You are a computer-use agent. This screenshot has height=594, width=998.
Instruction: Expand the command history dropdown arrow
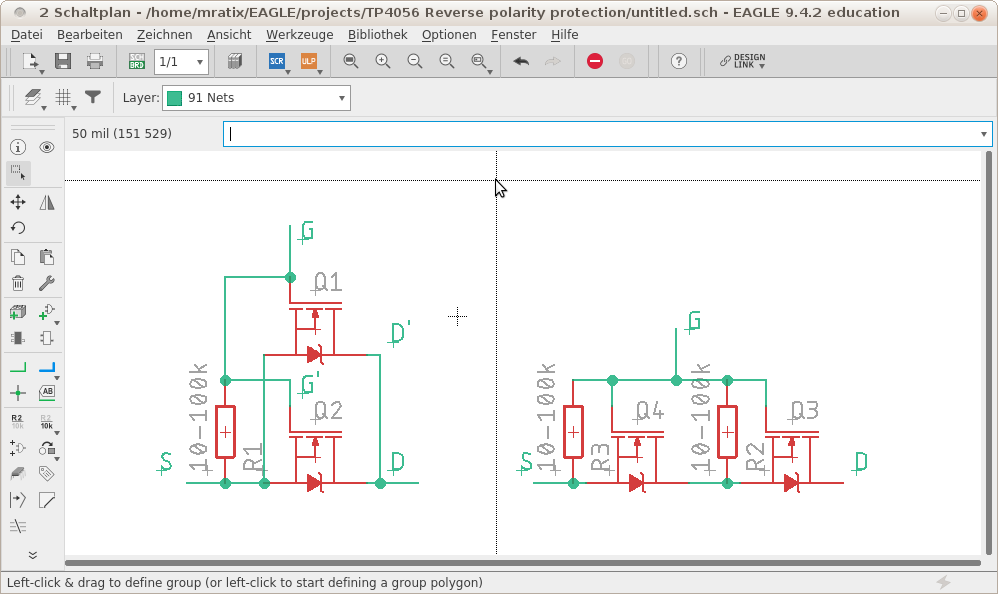click(x=983, y=134)
